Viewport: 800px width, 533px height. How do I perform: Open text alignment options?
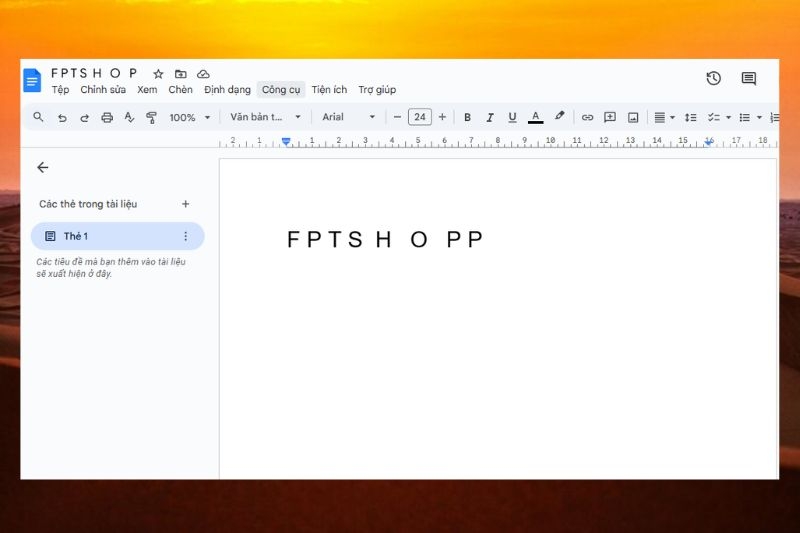point(664,117)
